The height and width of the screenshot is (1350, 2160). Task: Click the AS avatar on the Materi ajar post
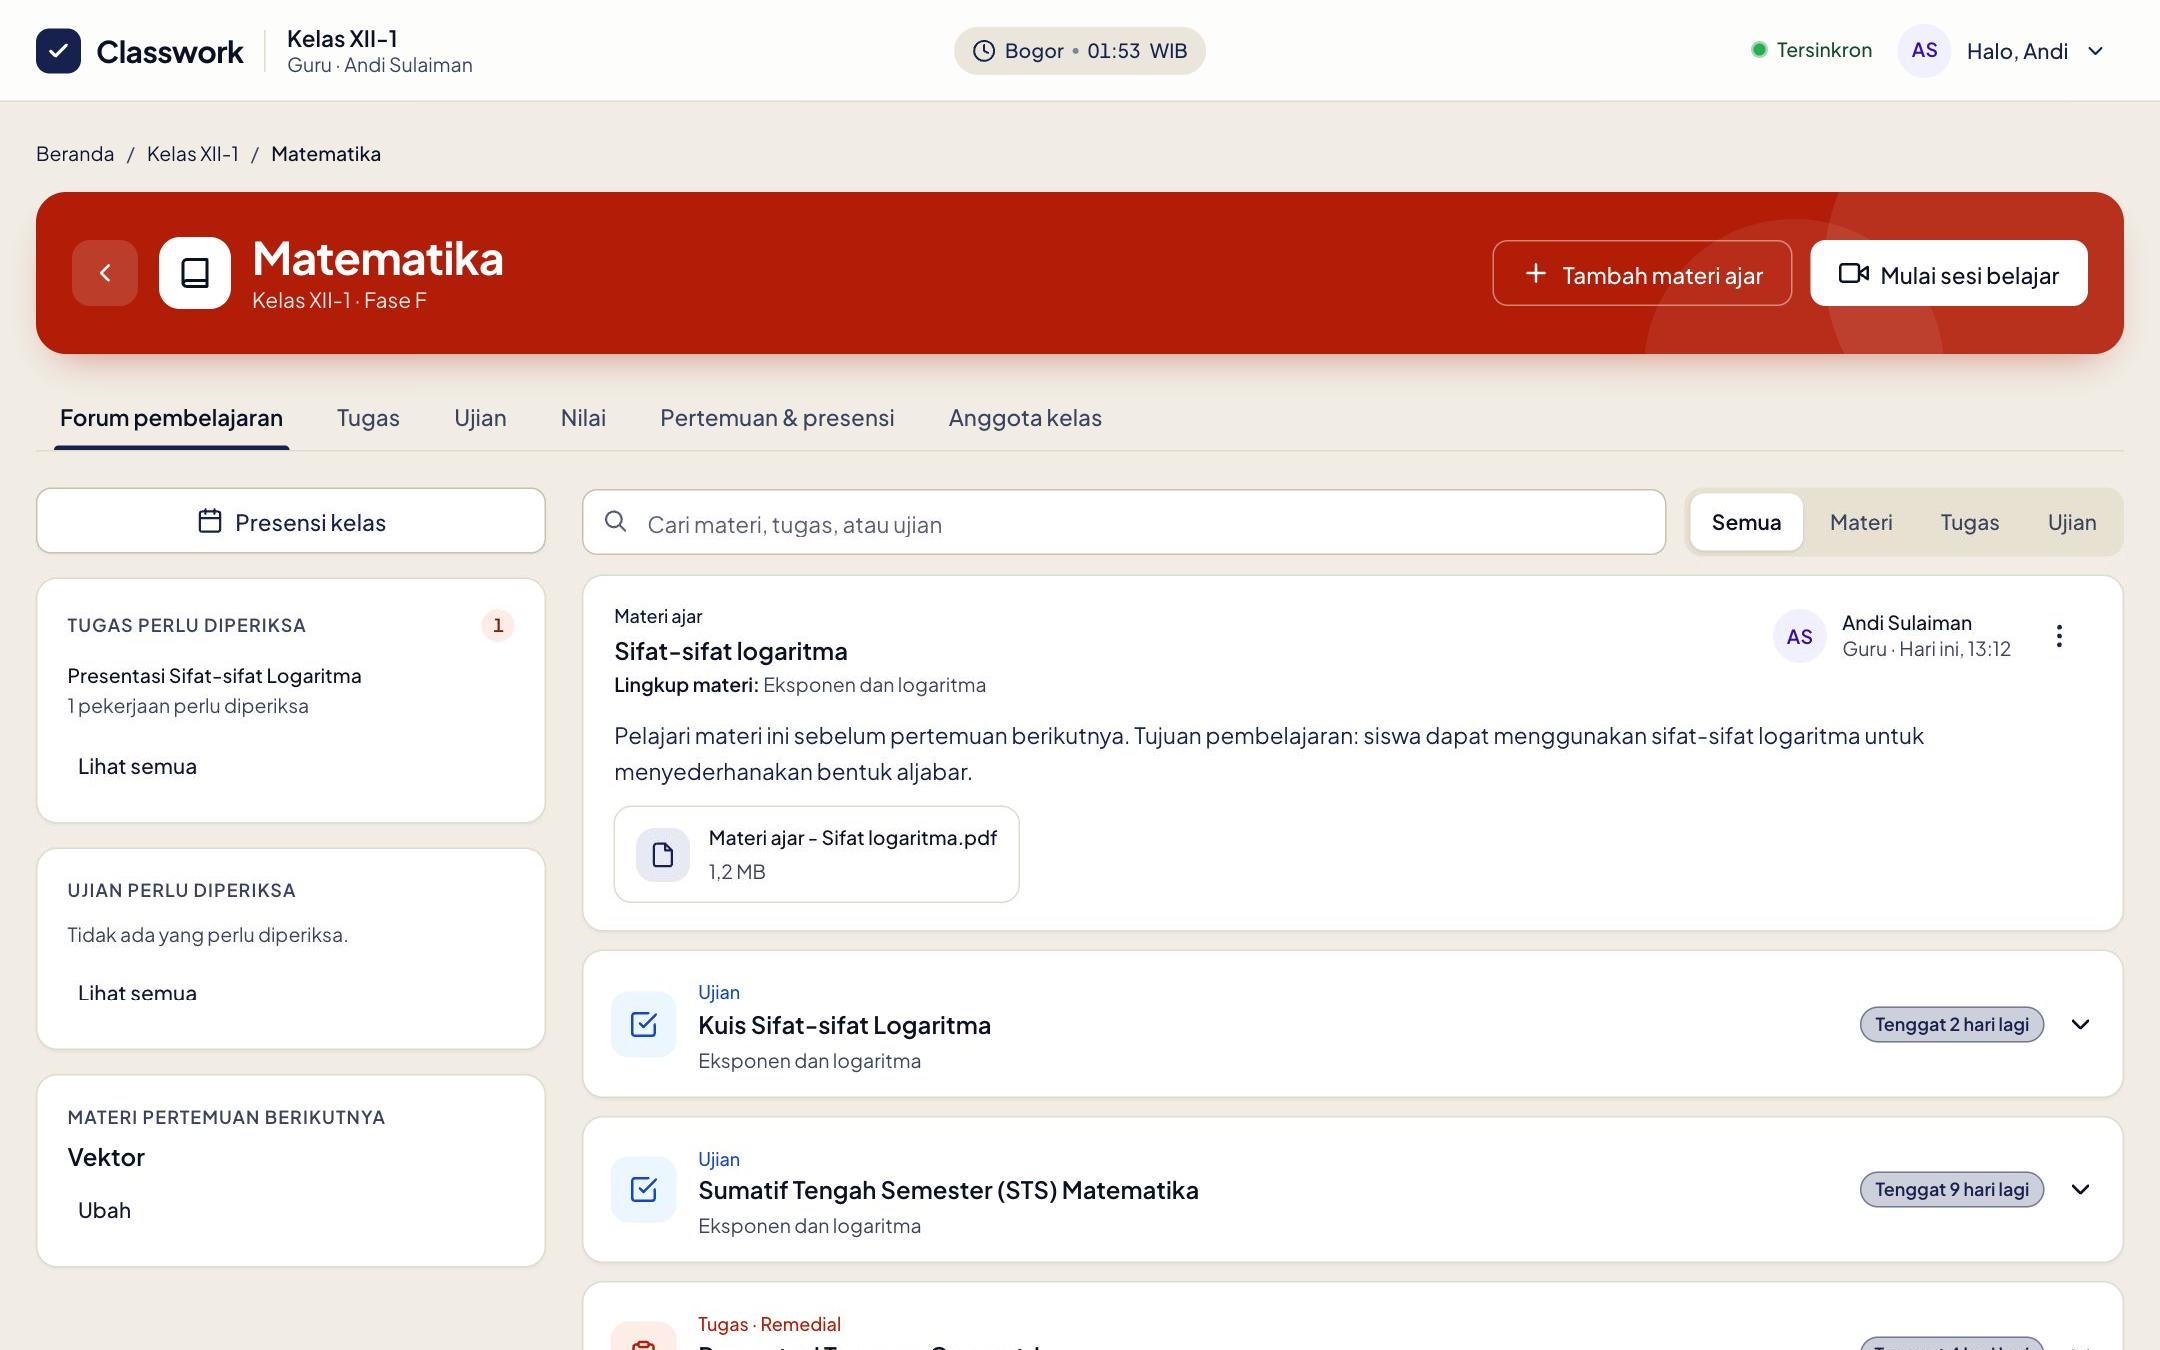coord(1800,636)
